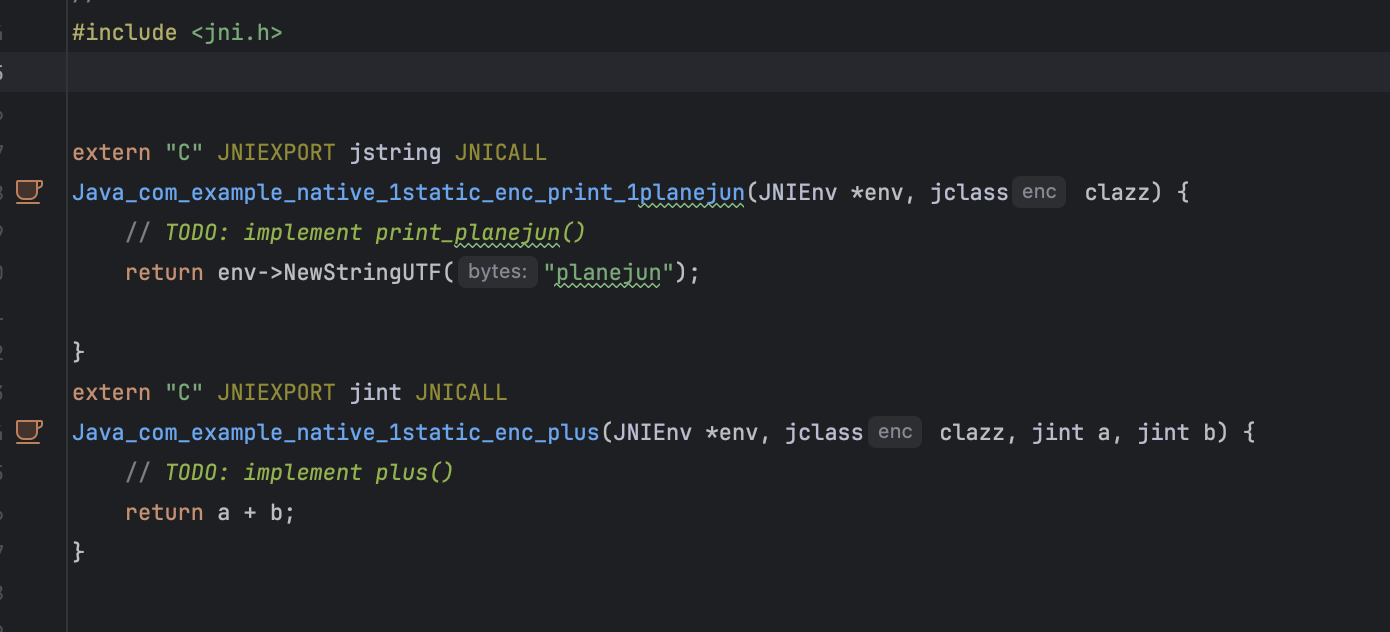Click the jint return type before JNICALL
1390x632 pixels.
pos(375,393)
